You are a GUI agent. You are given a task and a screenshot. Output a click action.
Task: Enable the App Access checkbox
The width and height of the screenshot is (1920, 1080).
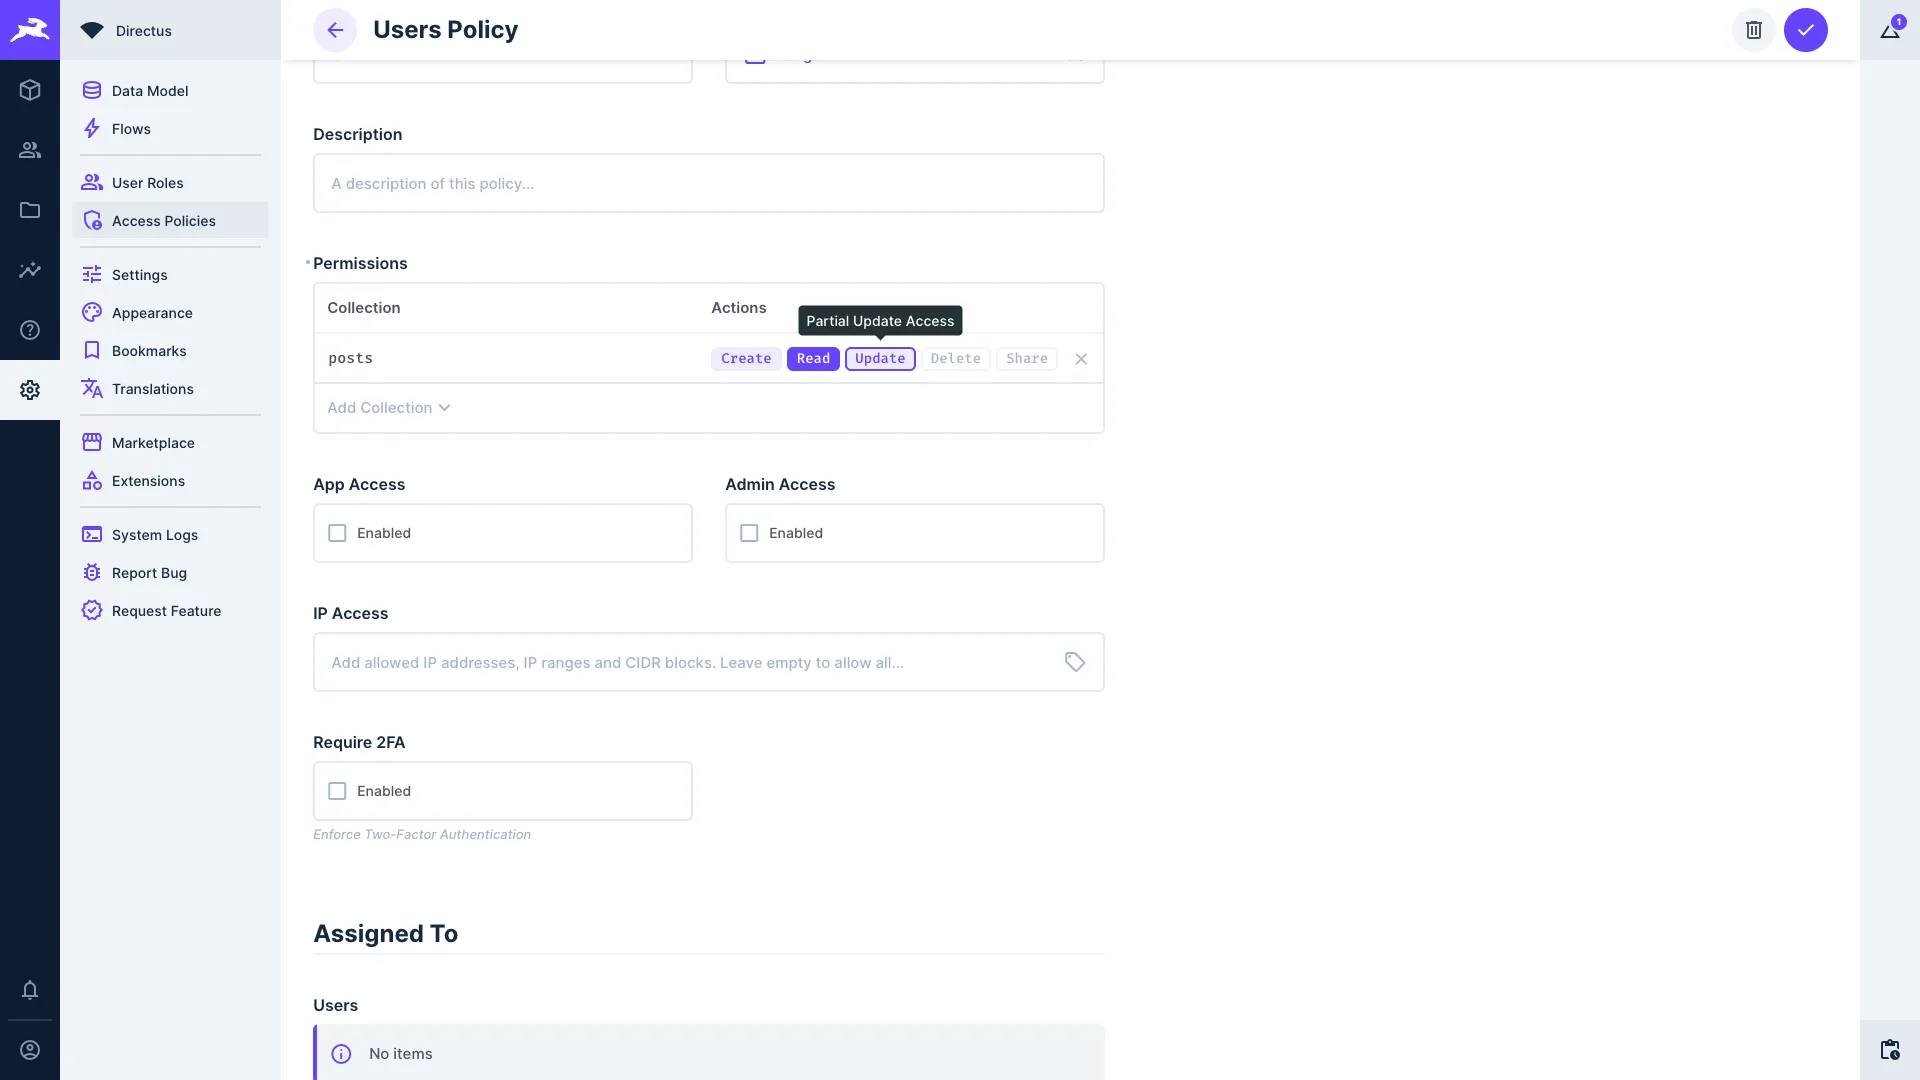338,533
